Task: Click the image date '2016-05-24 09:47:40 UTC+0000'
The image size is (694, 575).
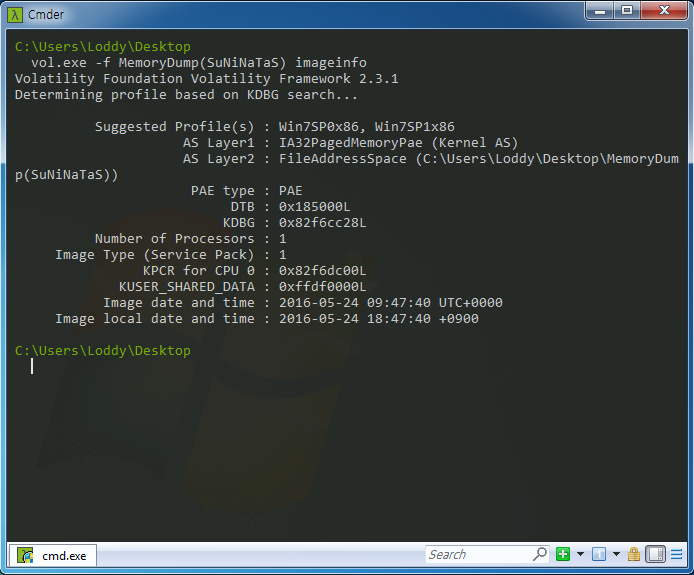Action: 391,303
